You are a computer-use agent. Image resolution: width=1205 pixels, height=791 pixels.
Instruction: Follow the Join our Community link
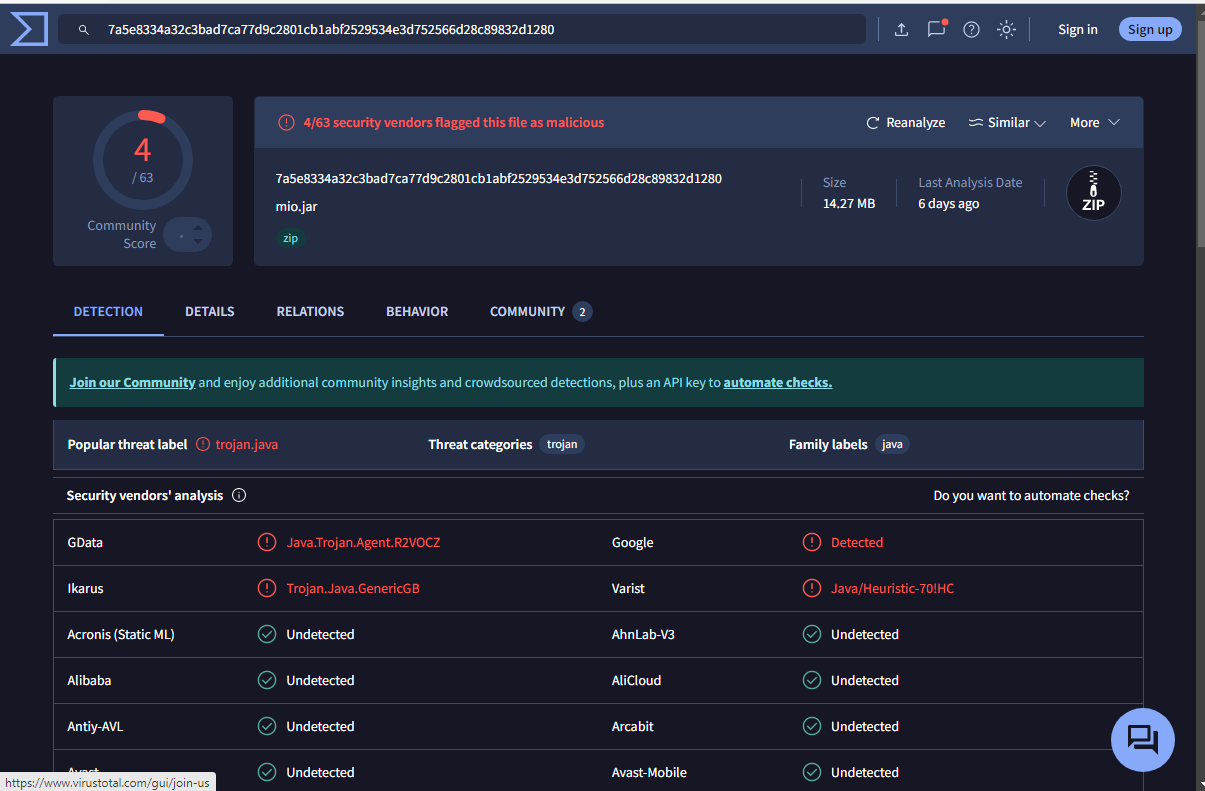[x=132, y=382]
